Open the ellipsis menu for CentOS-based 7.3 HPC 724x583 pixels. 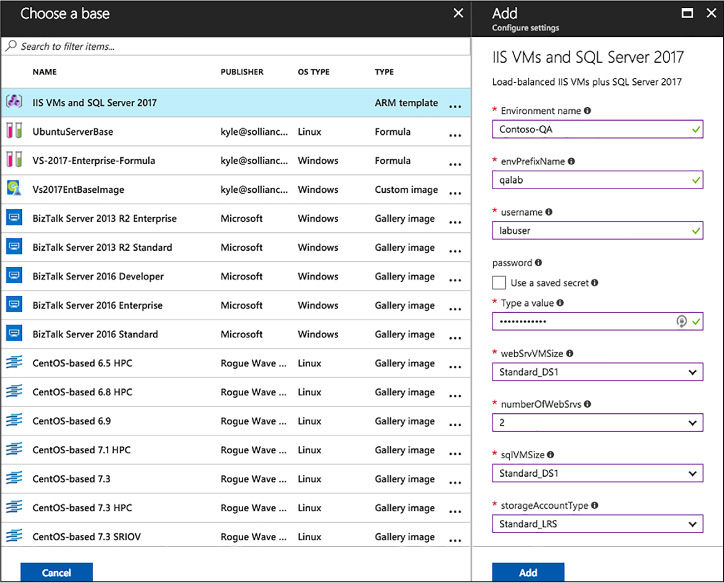[455, 511]
